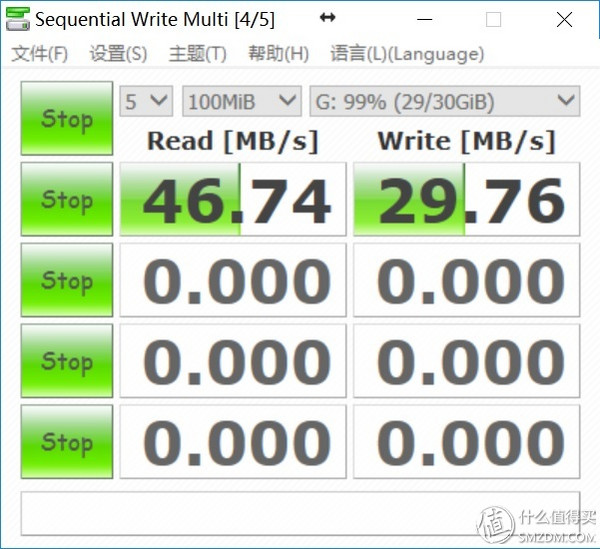Click the Stop button beside 46.74 row
The height and width of the screenshot is (549, 600).
[x=67, y=199]
